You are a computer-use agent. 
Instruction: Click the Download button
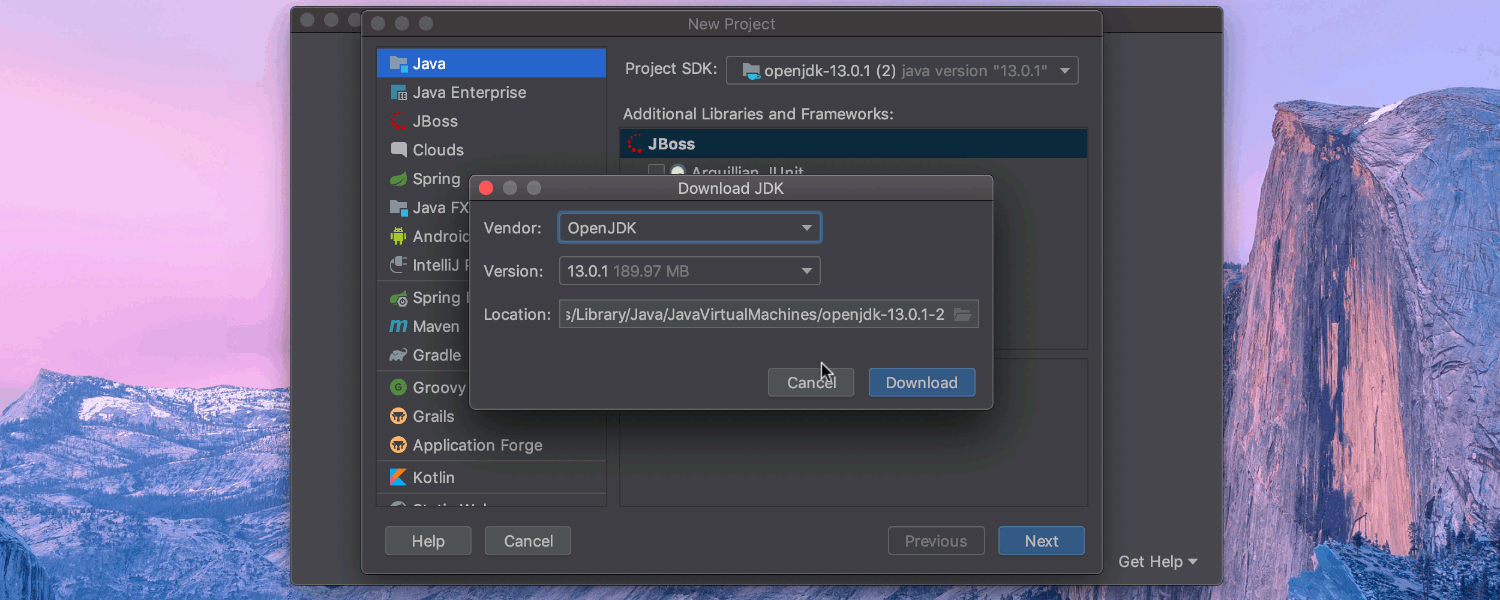(922, 383)
